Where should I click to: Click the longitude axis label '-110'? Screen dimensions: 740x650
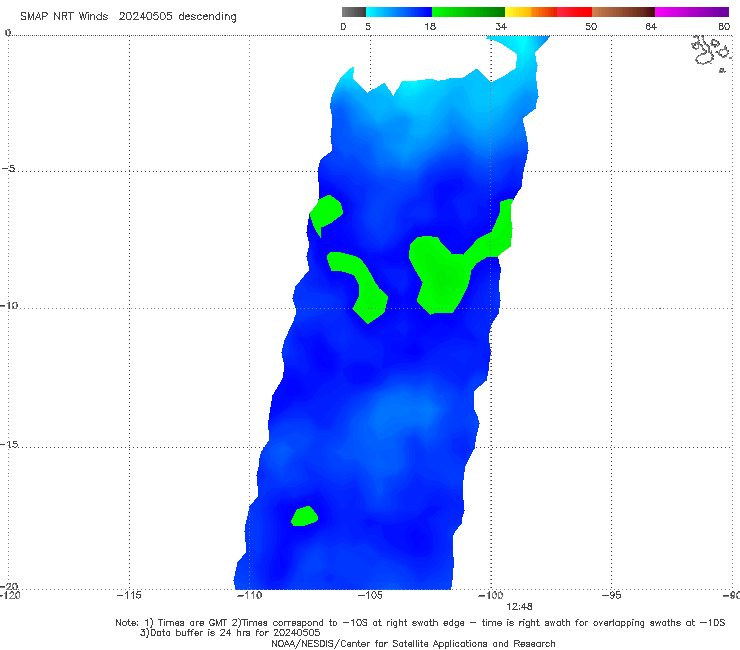(249, 595)
